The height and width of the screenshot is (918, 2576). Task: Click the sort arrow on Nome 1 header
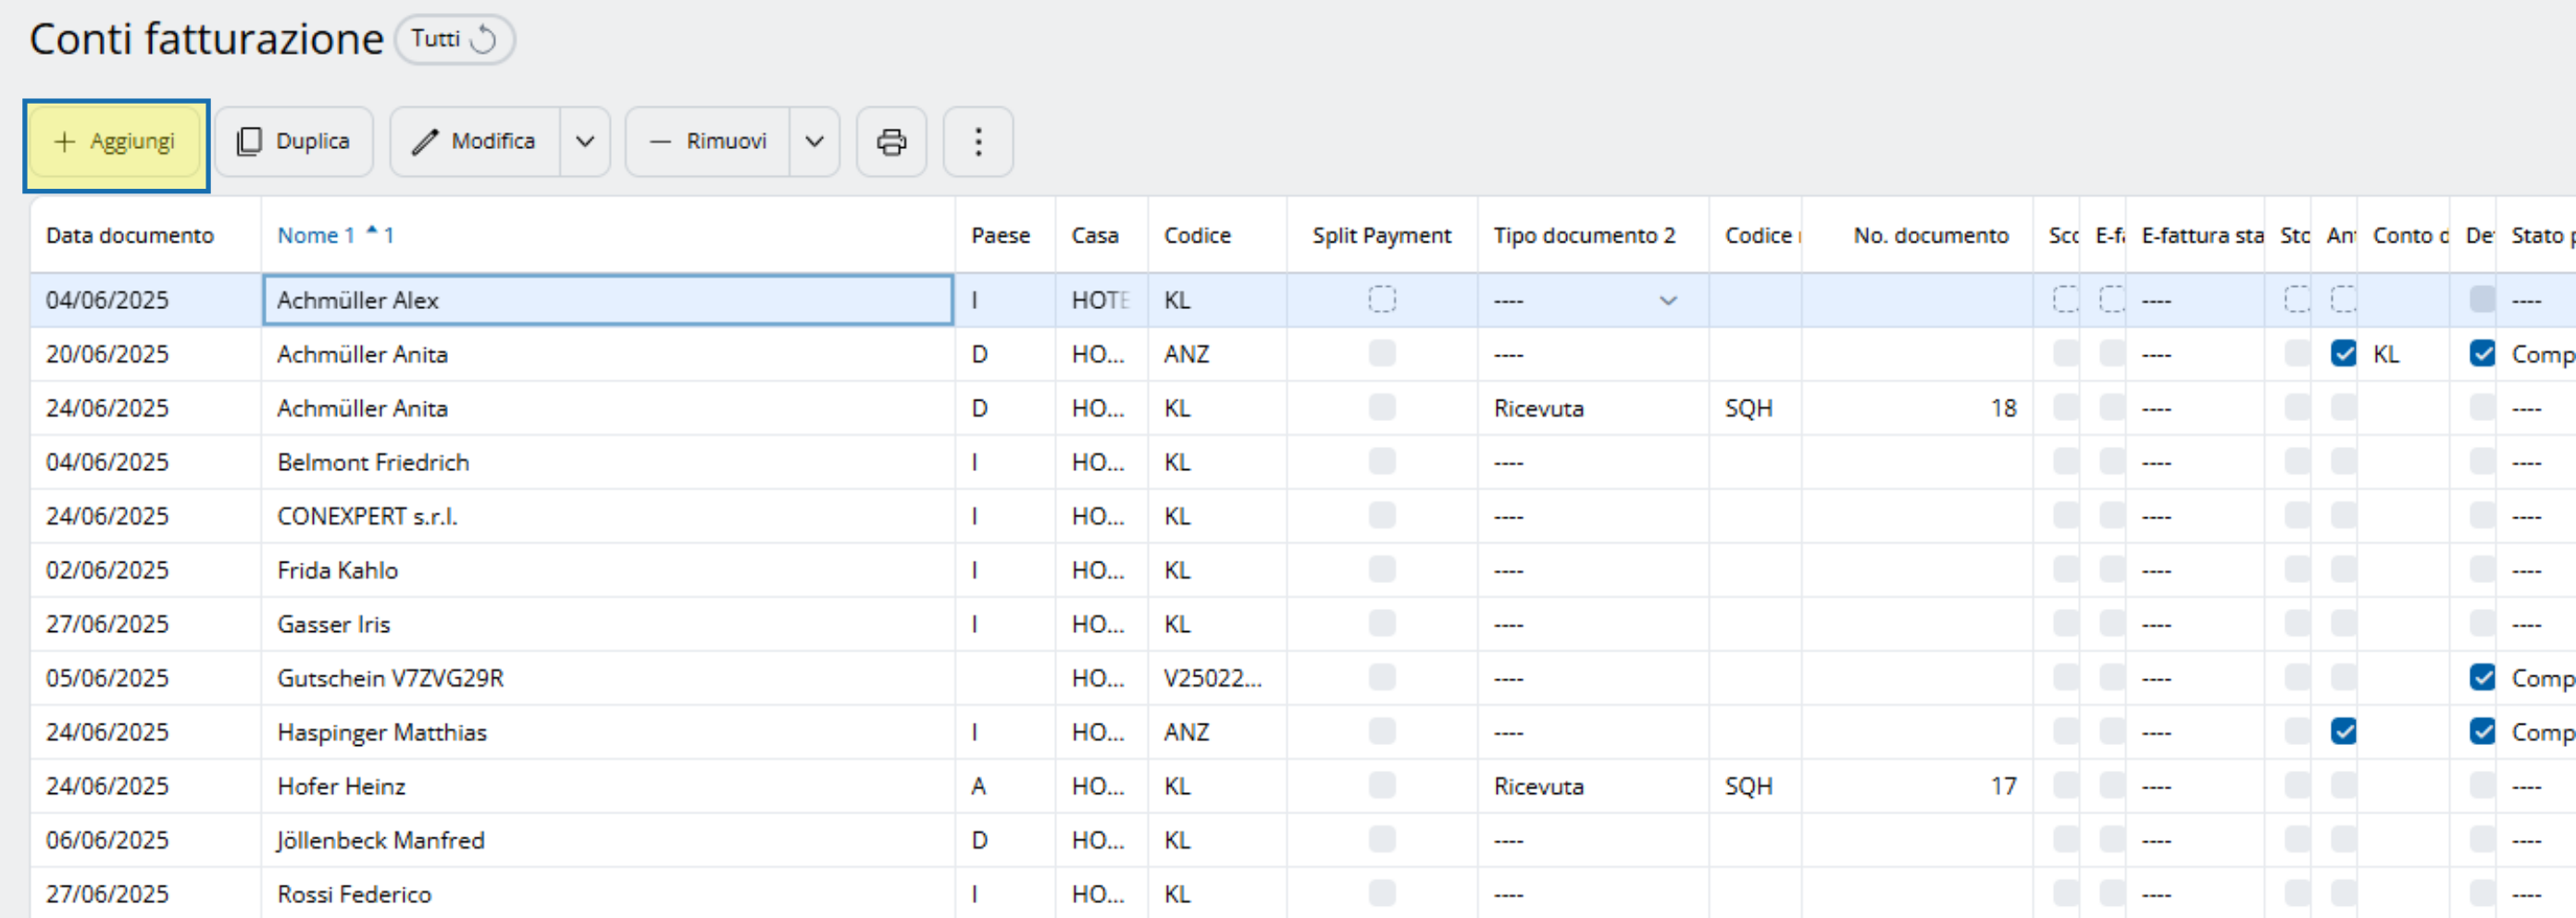click(372, 231)
